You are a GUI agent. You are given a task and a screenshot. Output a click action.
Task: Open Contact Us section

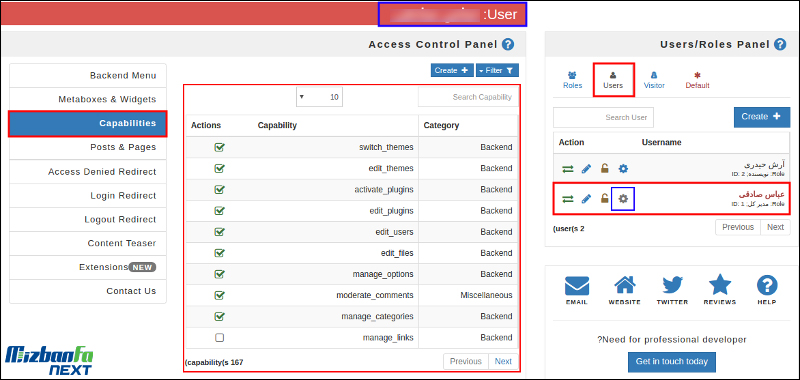point(88,291)
